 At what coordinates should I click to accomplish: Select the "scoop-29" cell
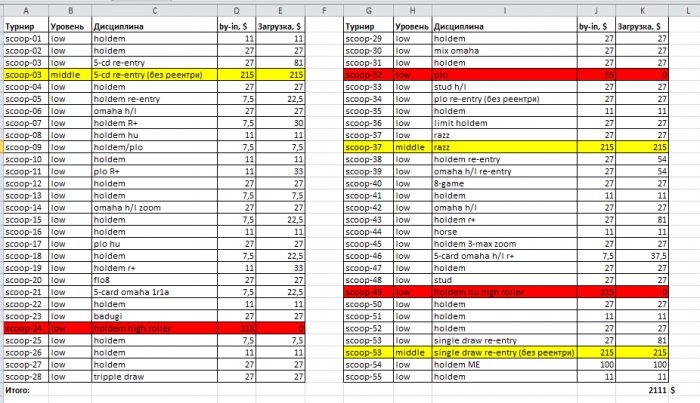pyautogui.click(x=368, y=38)
